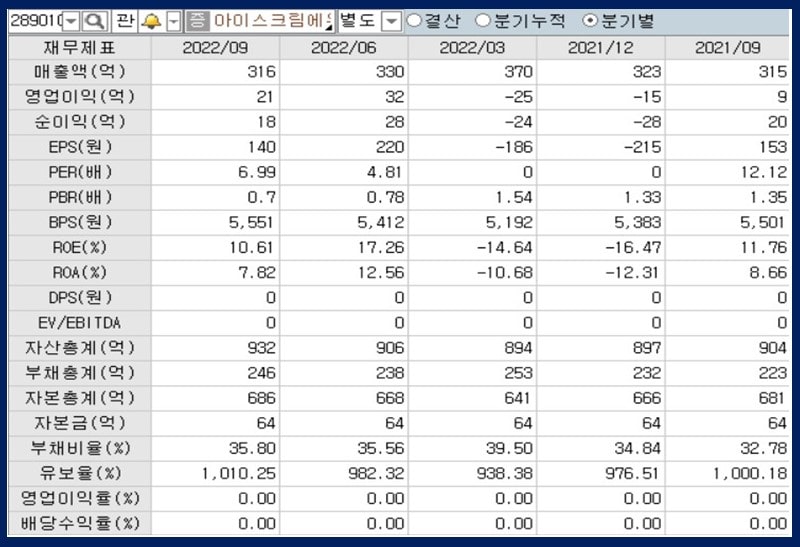Image resolution: width=800 pixels, height=547 pixels.
Task: Click the 2022/06 column header
Action: [x=344, y=47]
